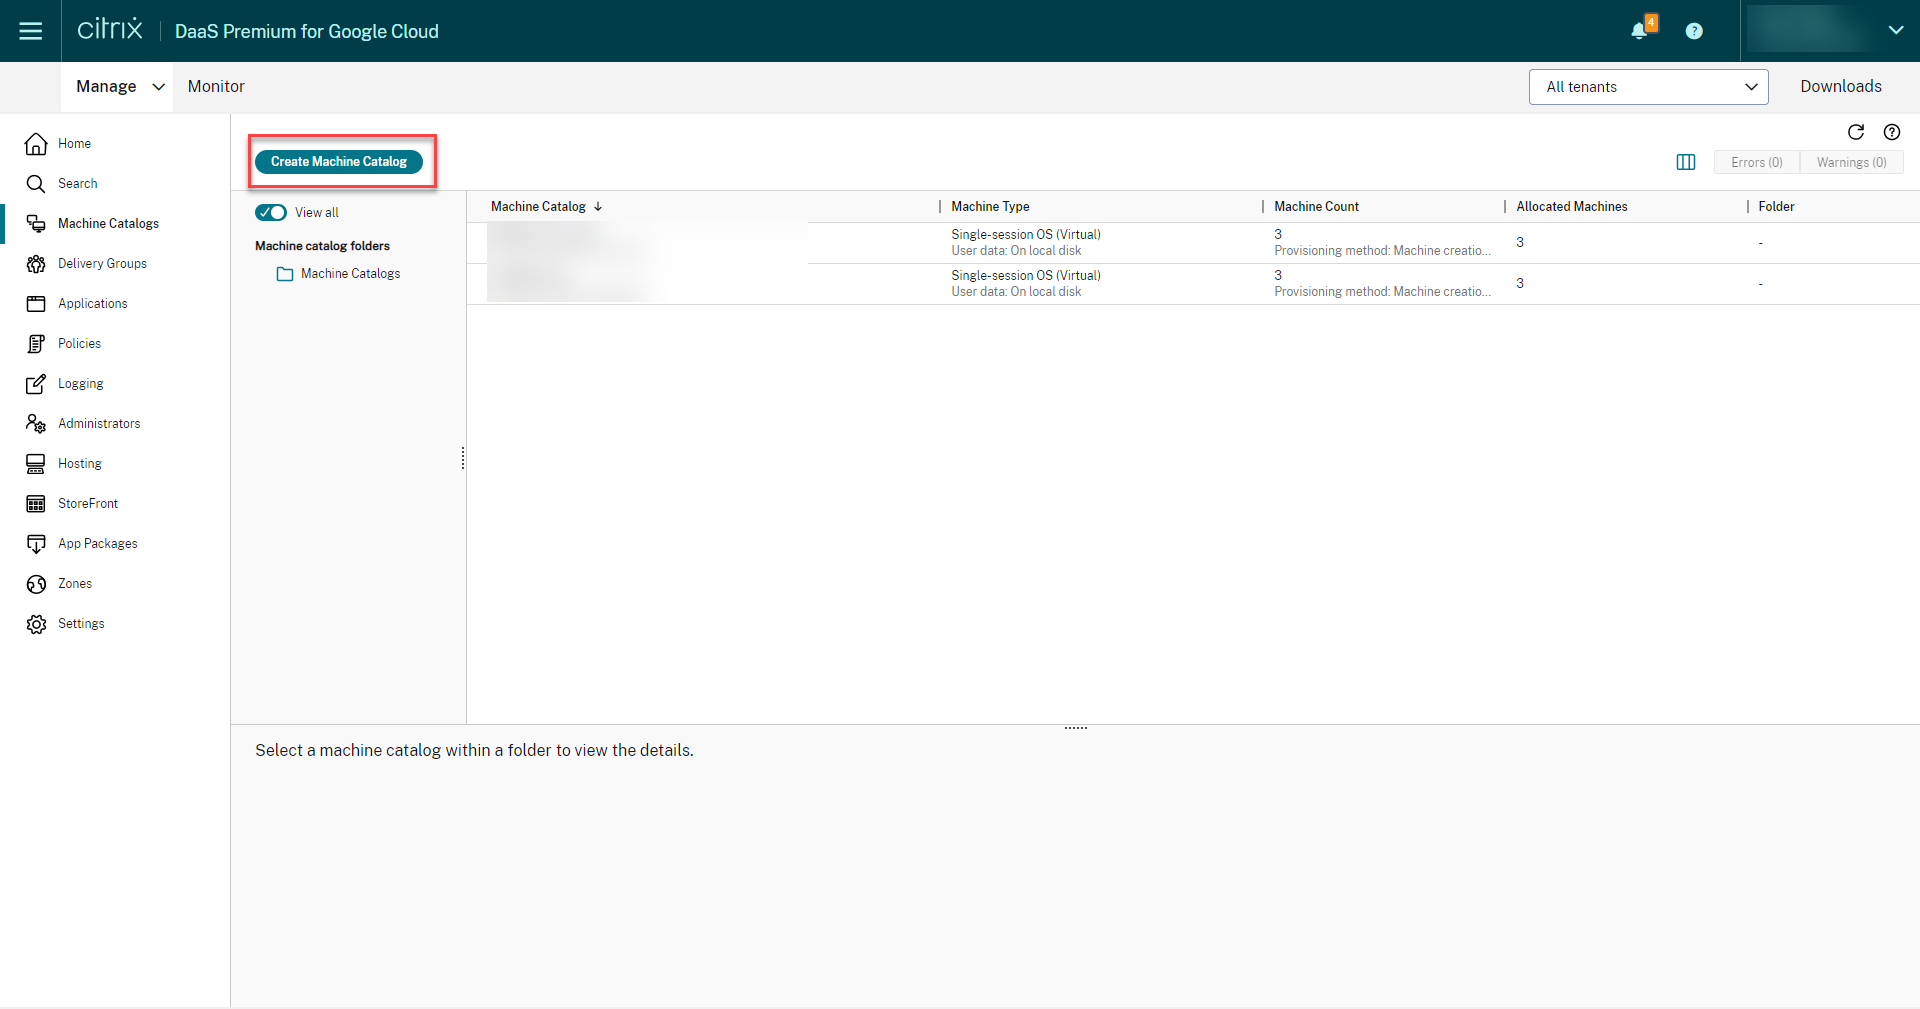Click the Applications sidebar icon

tap(36, 304)
